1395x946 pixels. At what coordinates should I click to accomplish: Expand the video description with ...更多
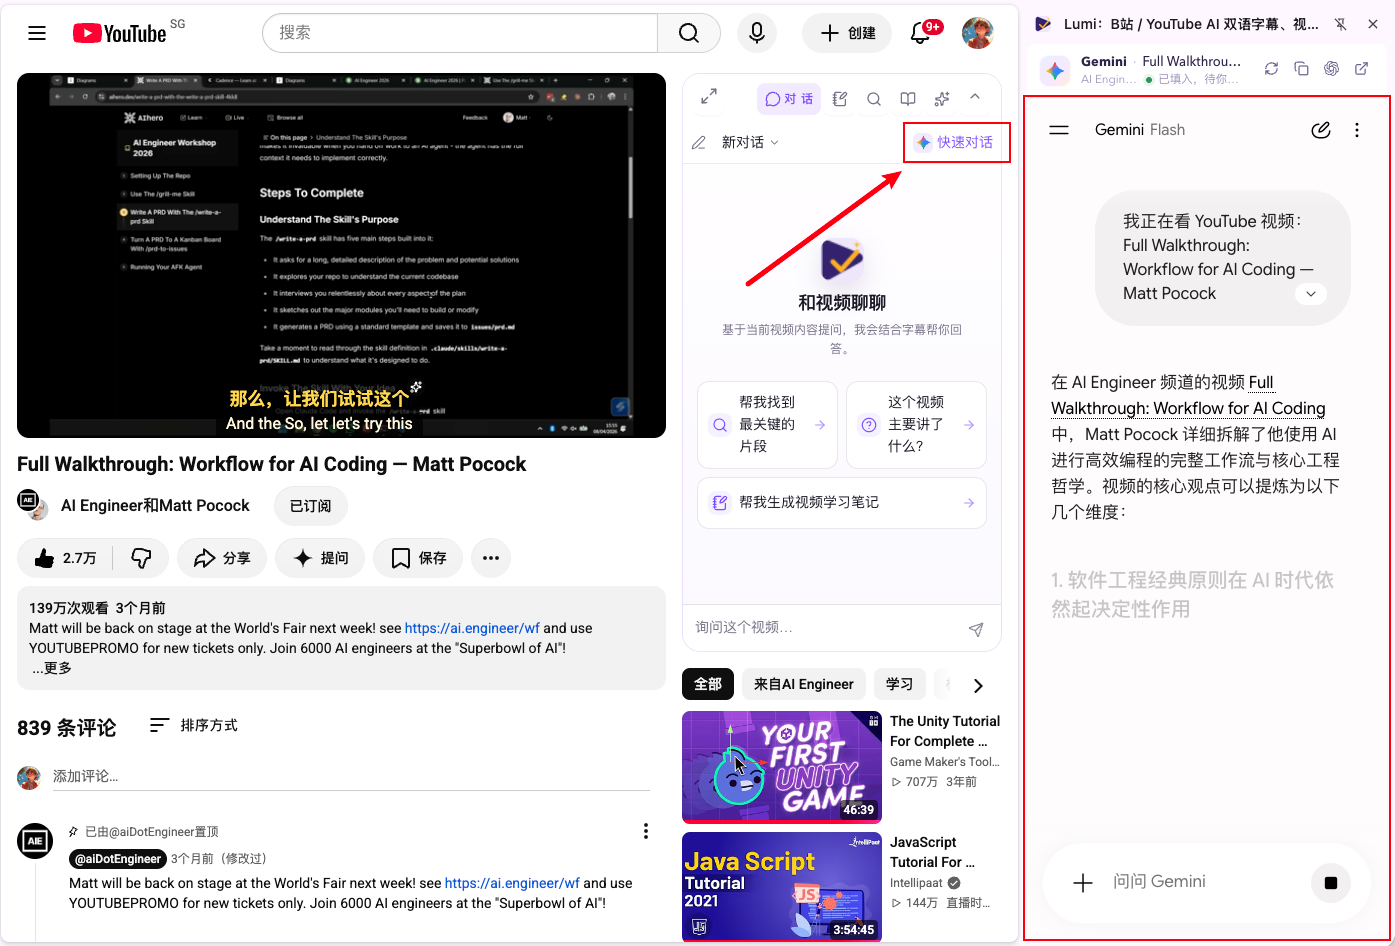click(x=51, y=668)
